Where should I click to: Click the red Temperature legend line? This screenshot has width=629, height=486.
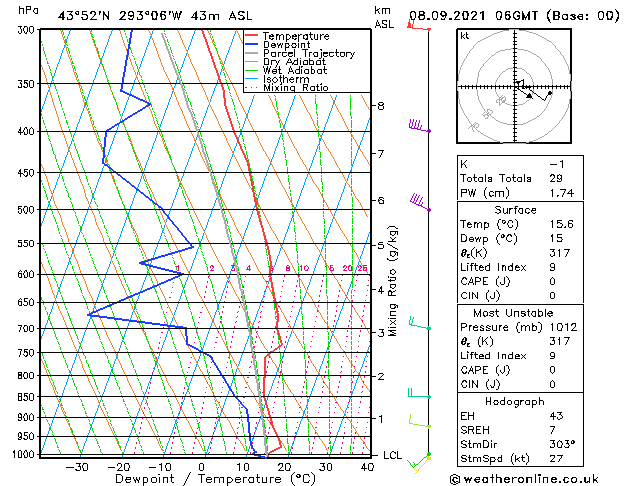(x=251, y=36)
